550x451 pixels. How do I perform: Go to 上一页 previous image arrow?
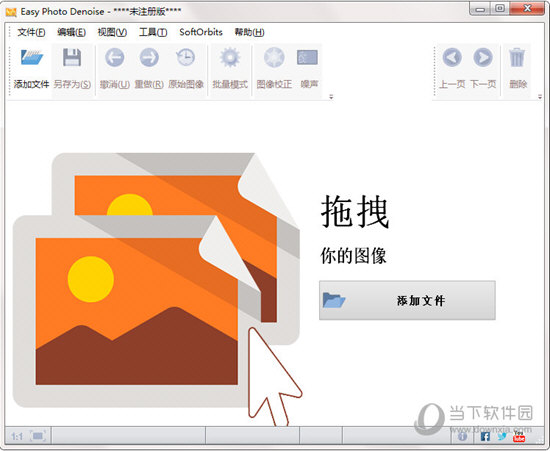[x=452, y=58]
